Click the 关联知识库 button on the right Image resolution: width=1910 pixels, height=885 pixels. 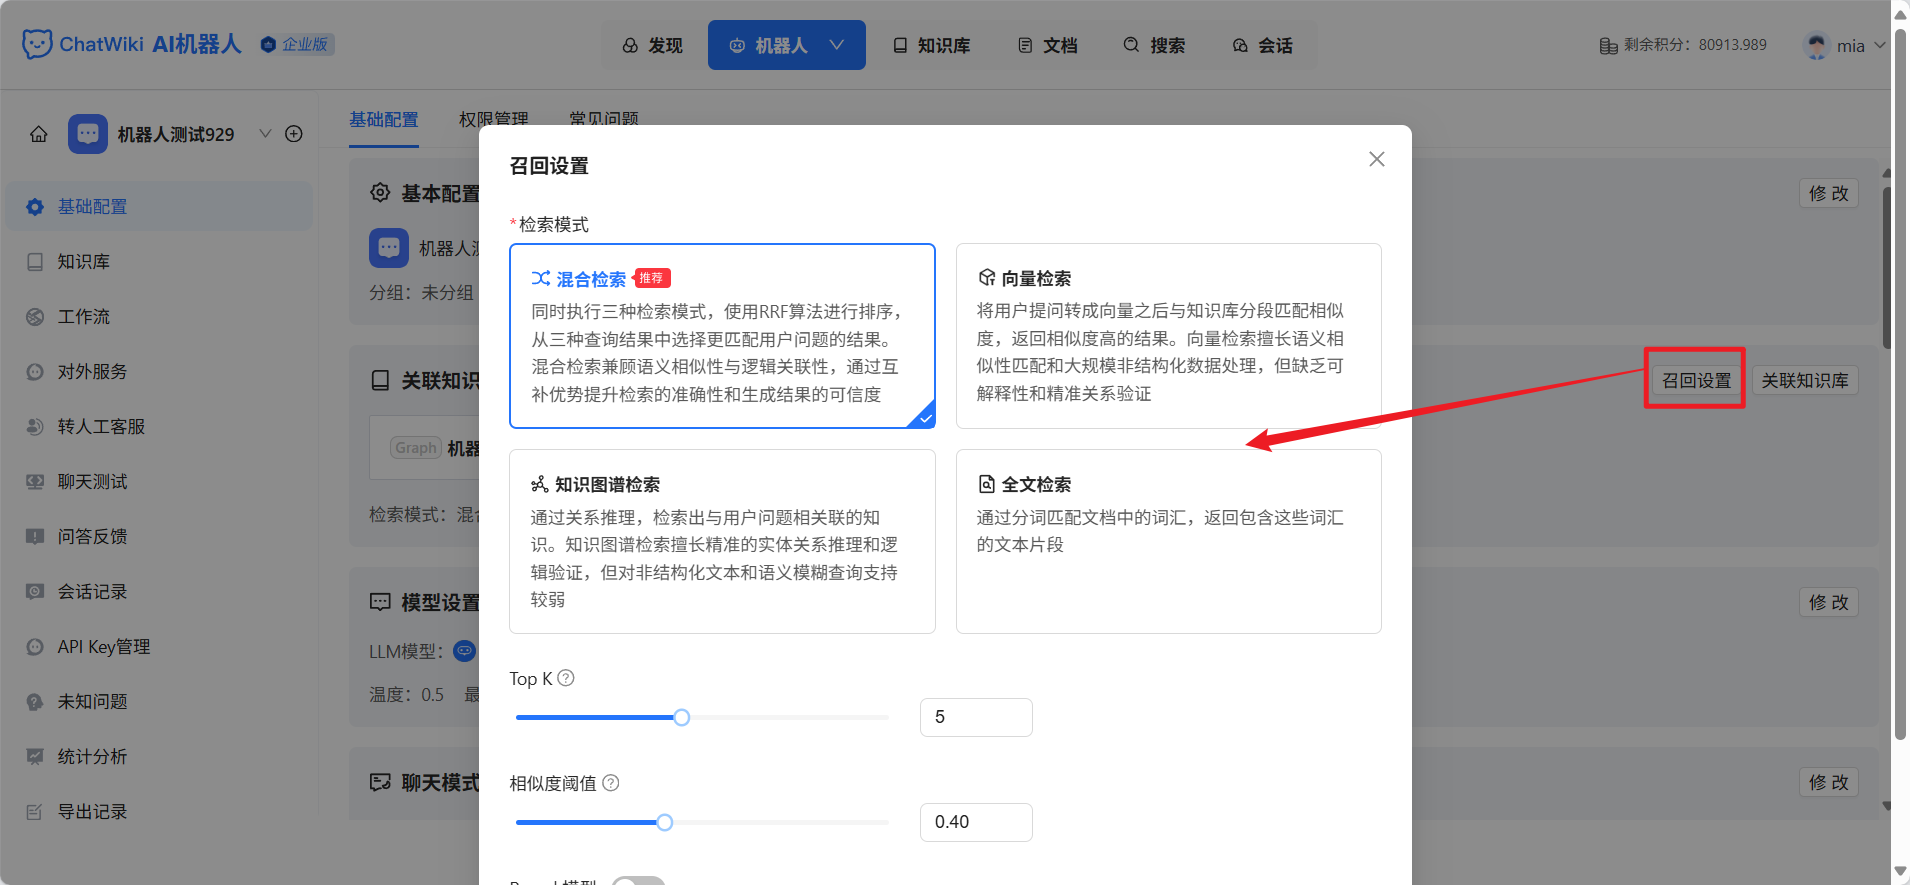(x=1805, y=380)
